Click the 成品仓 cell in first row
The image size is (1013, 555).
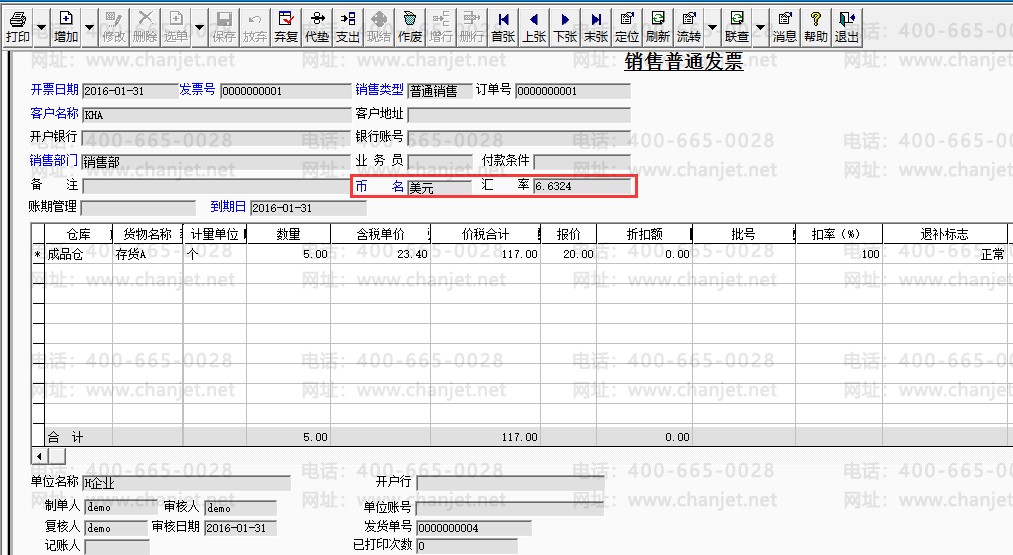point(78,254)
